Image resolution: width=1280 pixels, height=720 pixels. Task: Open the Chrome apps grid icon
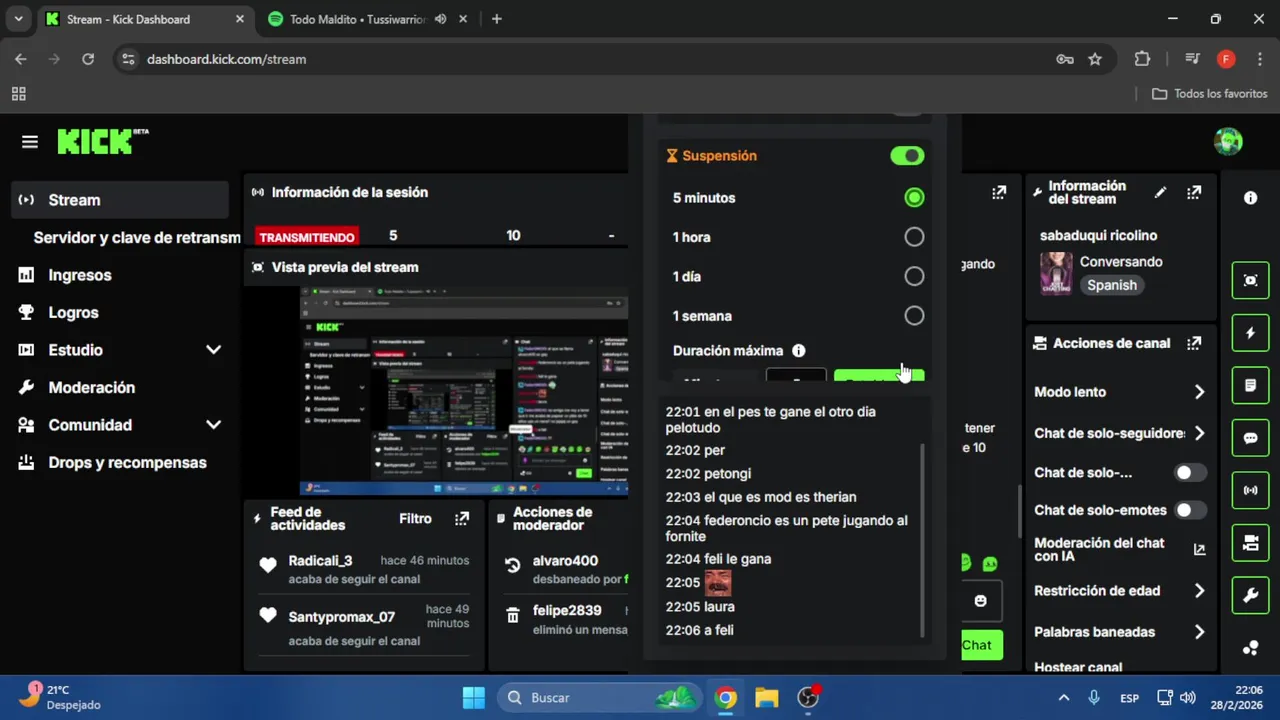pos(18,94)
